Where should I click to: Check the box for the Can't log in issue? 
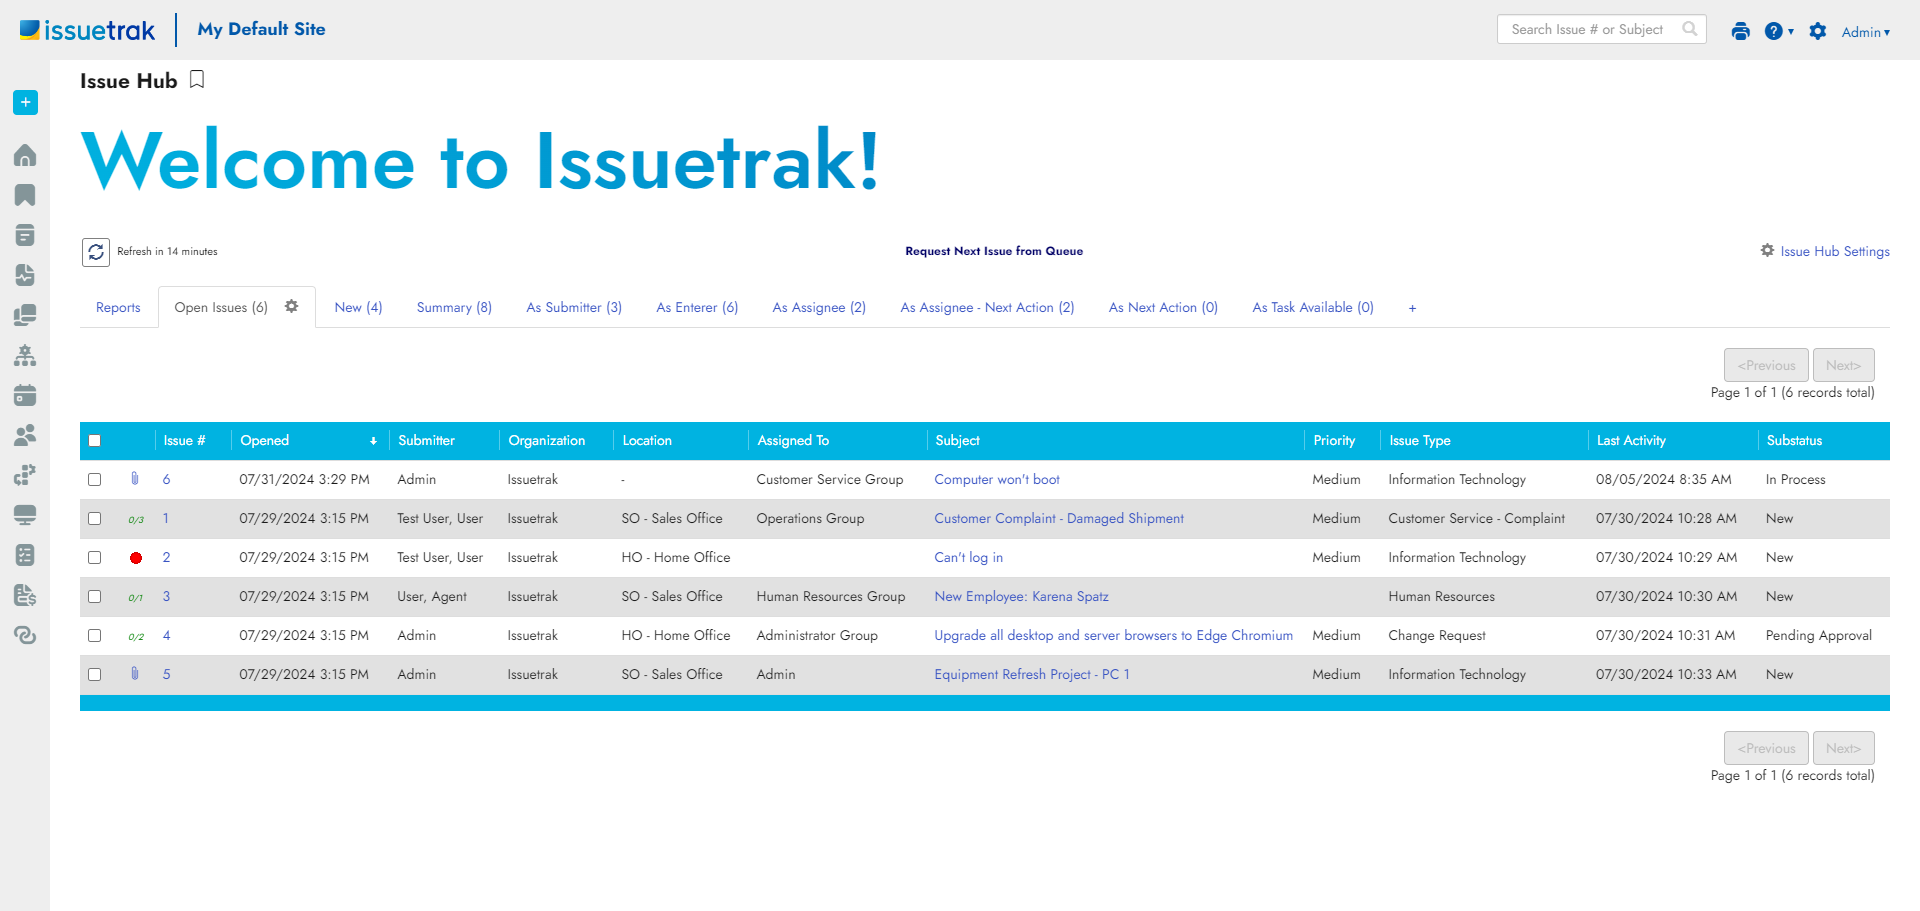click(95, 558)
